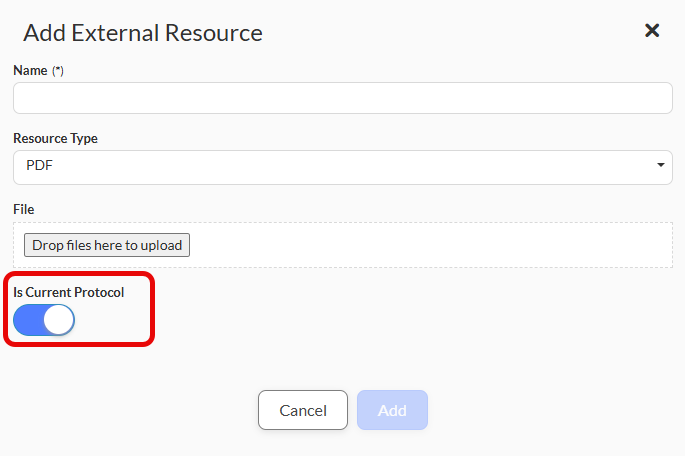
Task: Select the PDF value in combo box
Action: coord(39,165)
